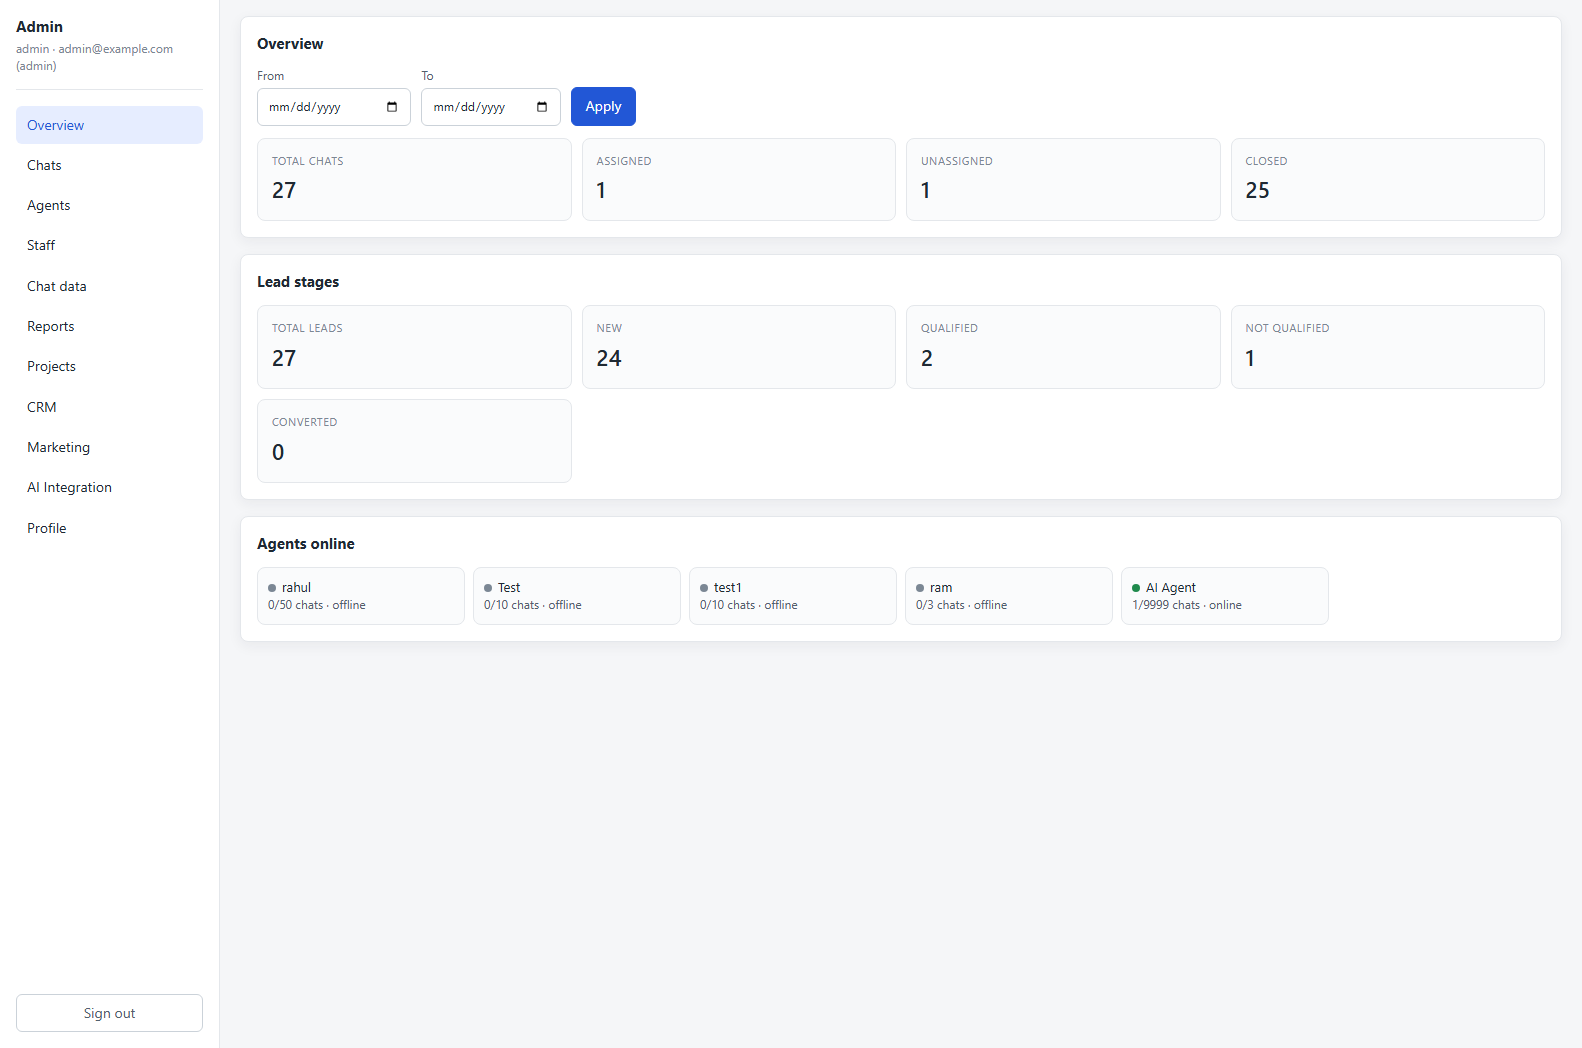Click the '1/9999 chats · online' text

coord(1187,605)
